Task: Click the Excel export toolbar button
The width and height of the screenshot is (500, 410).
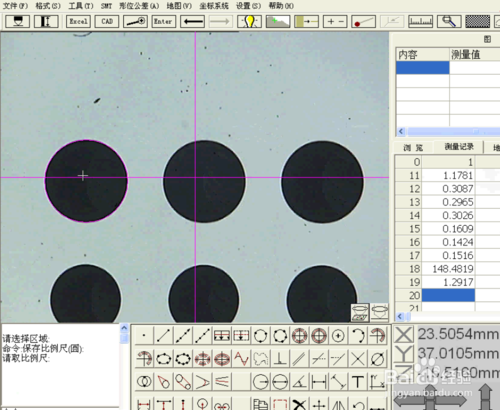Action: tap(78, 21)
